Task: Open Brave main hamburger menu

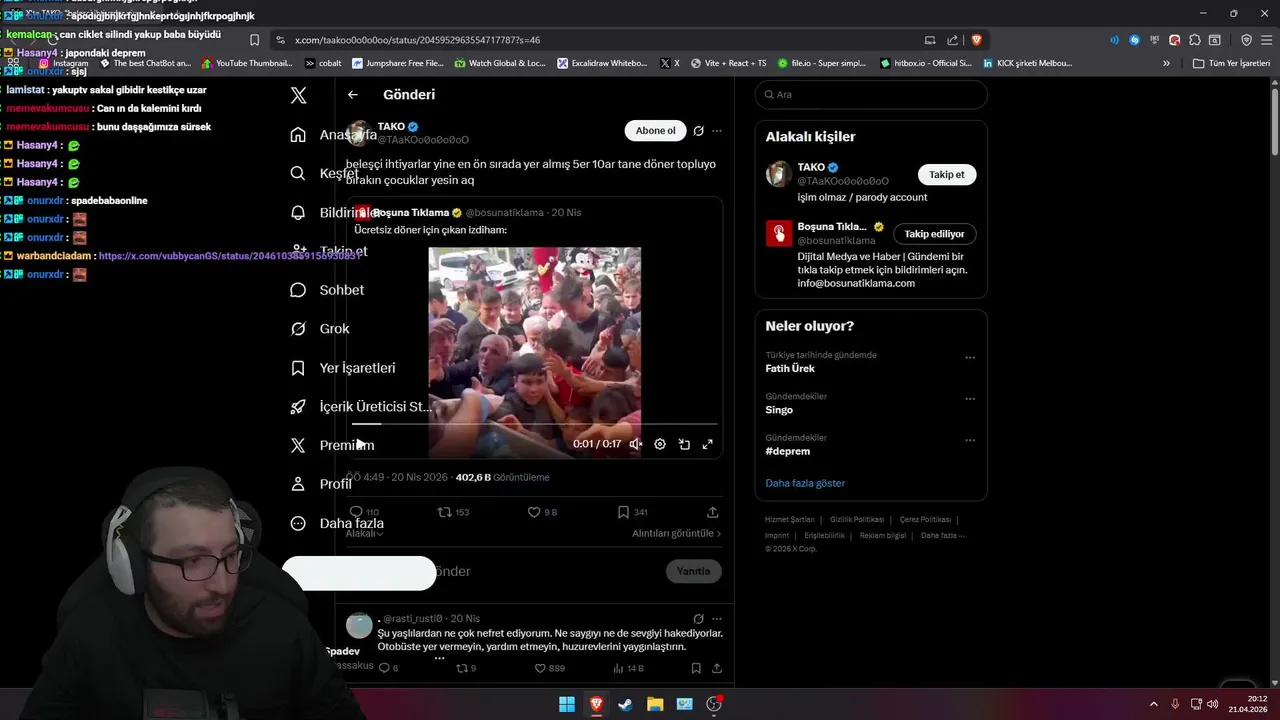Action: click(x=1266, y=40)
